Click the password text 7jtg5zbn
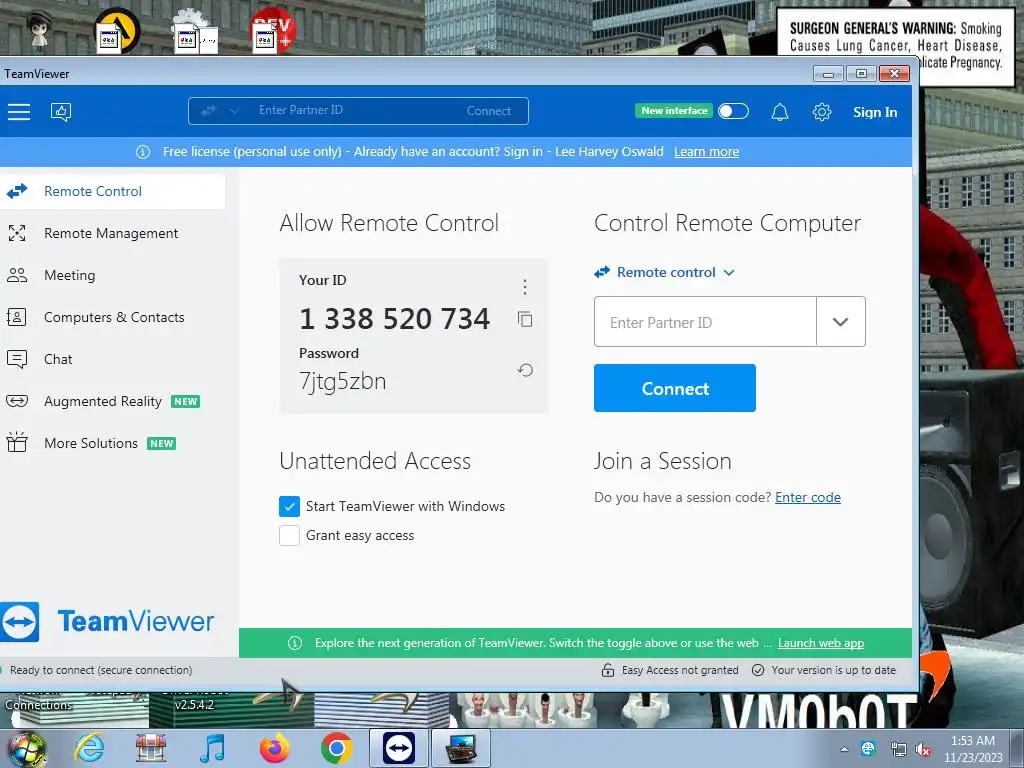 pos(343,381)
